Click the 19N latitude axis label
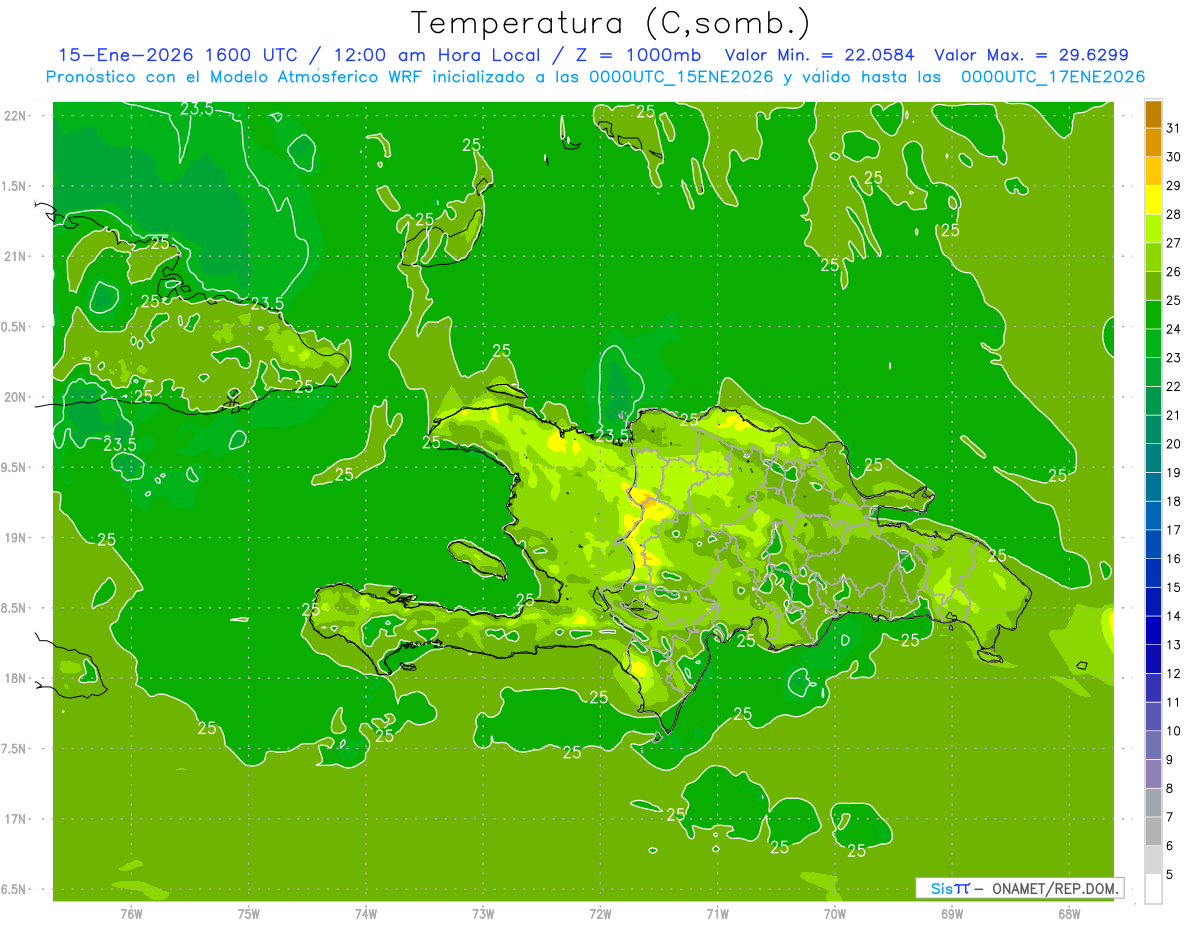 point(15,538)
